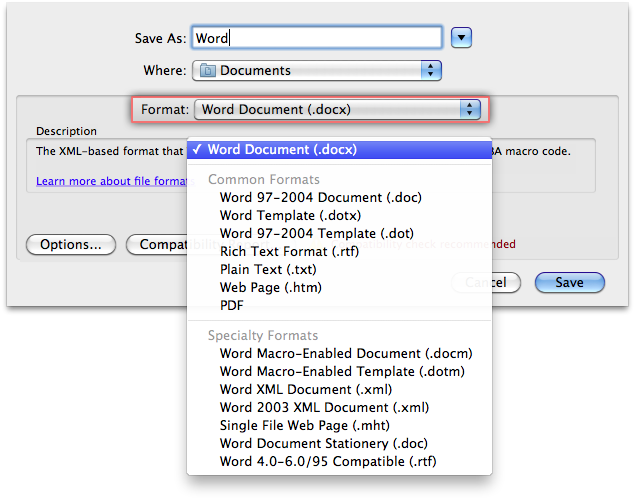
Task: Click the Options... button
Action: [71, 245]
